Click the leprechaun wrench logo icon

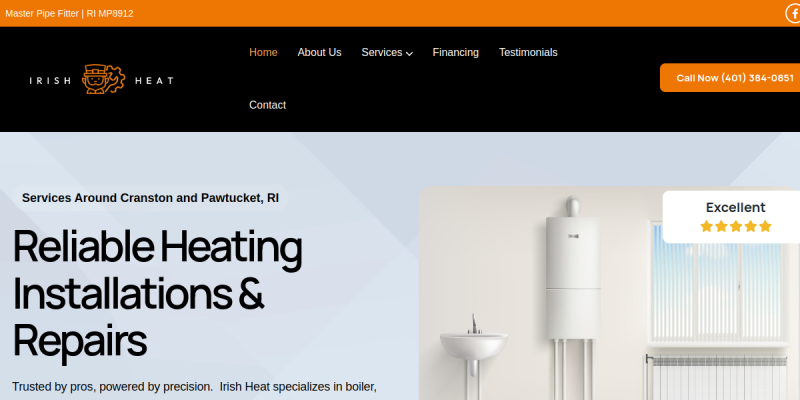click(x=103, y=79)
